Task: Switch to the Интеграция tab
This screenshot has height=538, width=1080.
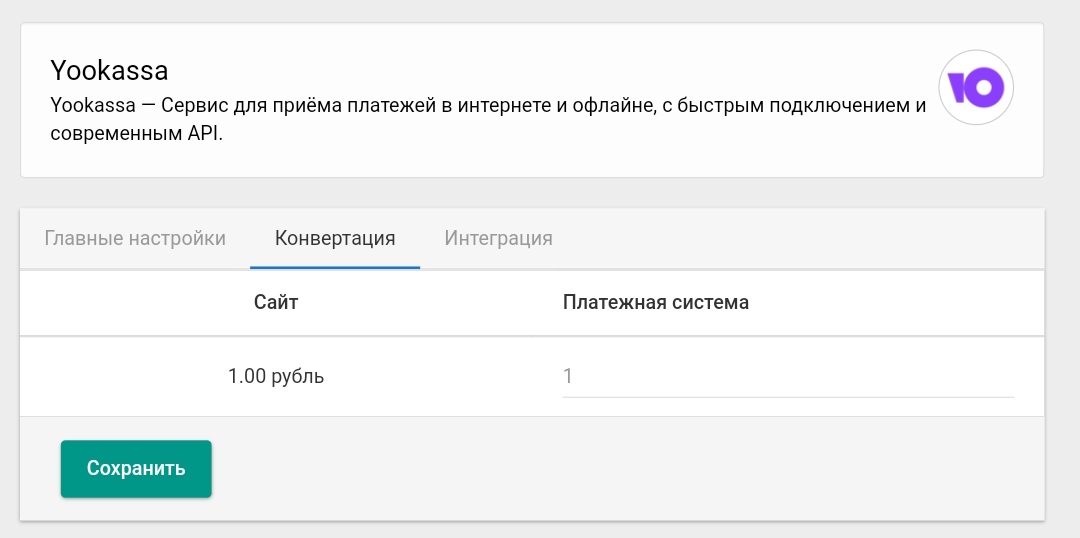Action: (x=498, y=238)
